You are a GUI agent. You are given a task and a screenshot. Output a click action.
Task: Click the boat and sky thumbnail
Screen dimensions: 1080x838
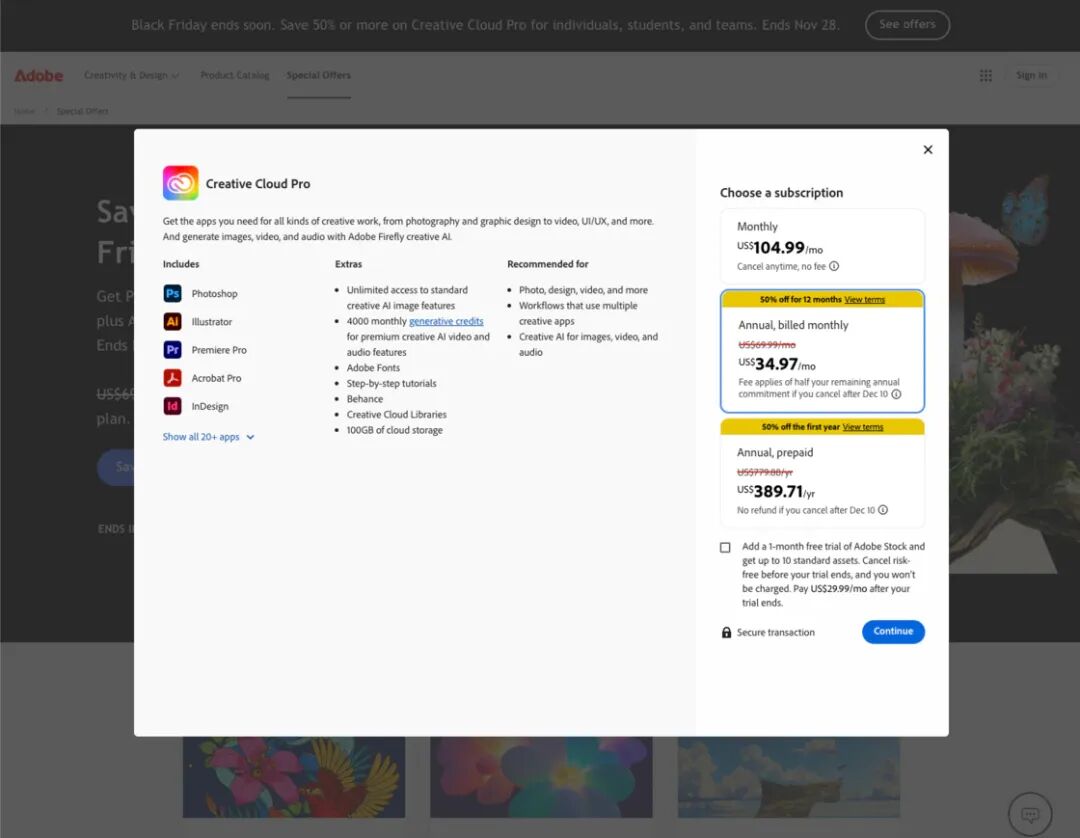coord(789,777)
